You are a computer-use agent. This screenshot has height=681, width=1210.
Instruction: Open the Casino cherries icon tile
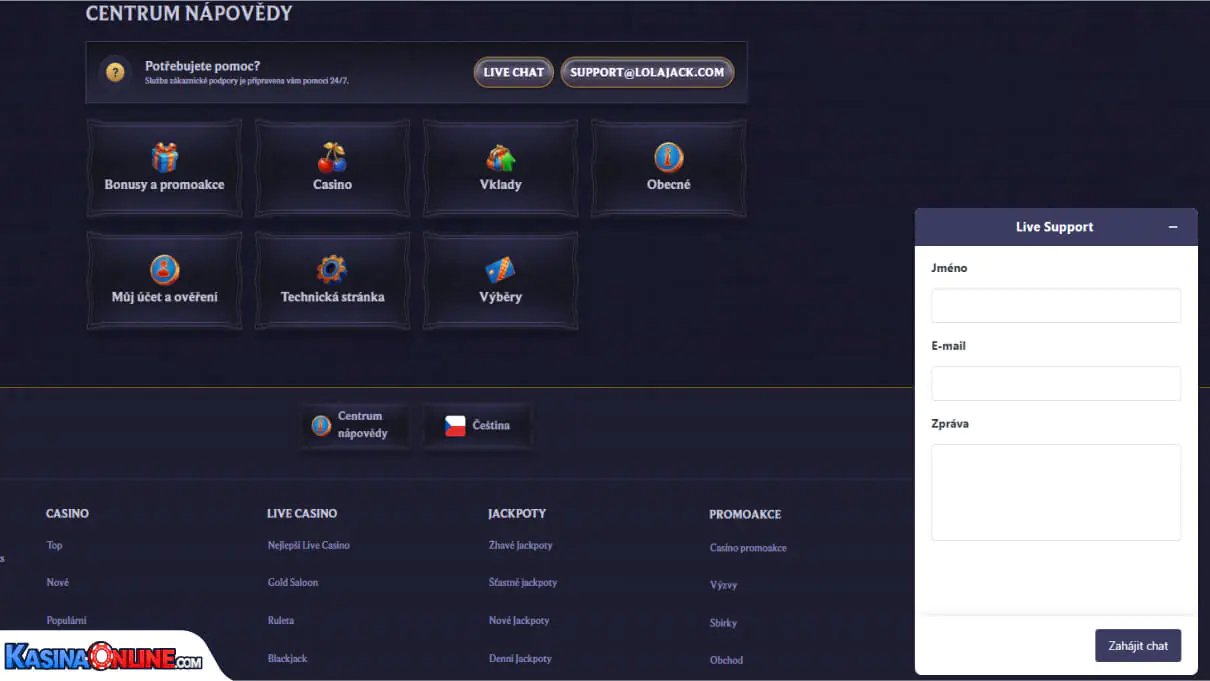click(x=332, y=157)
